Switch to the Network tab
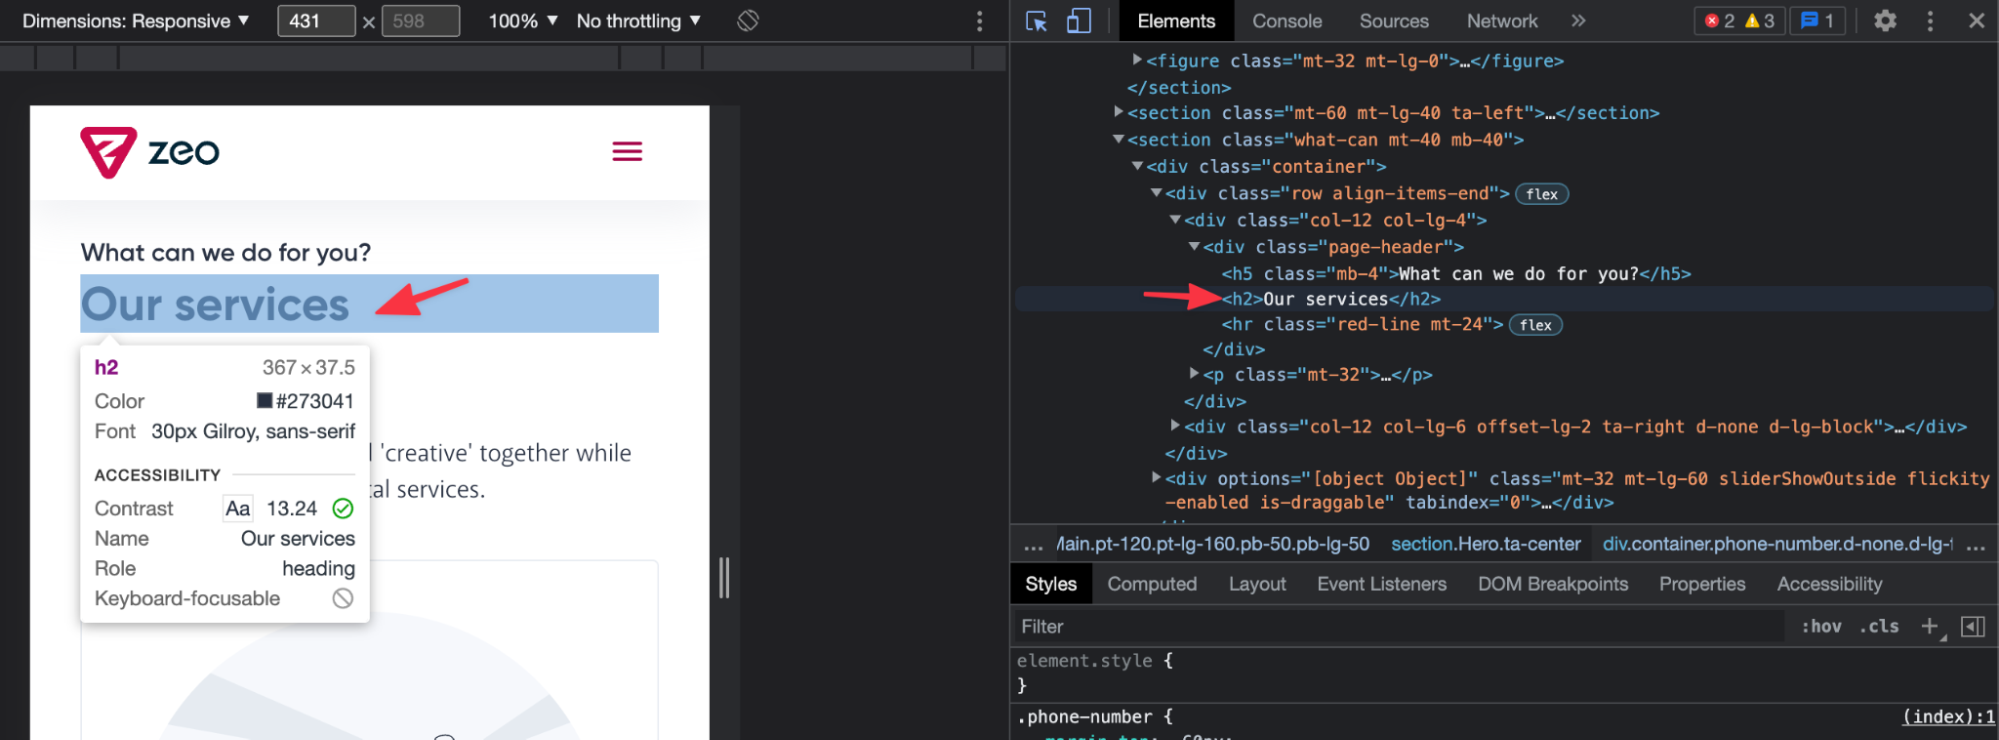The width and height of the screenshot is (1999, 740). pyautogui.click(x=1502, y=21)
